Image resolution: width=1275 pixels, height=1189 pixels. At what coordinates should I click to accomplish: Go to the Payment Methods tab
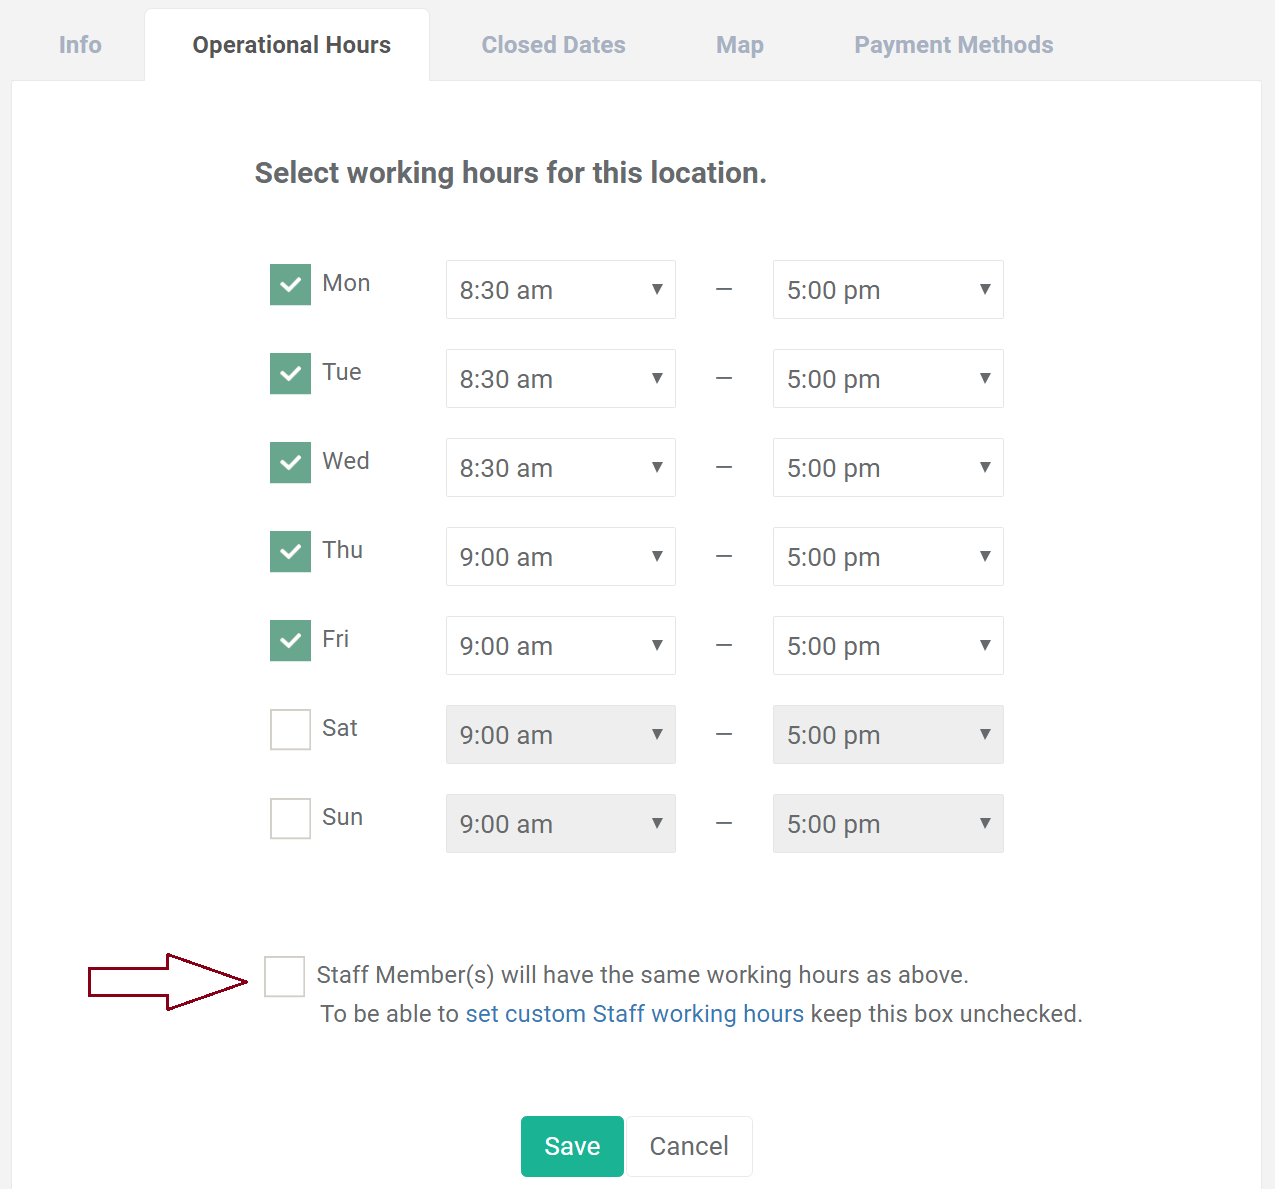click(x=953, y=44)
